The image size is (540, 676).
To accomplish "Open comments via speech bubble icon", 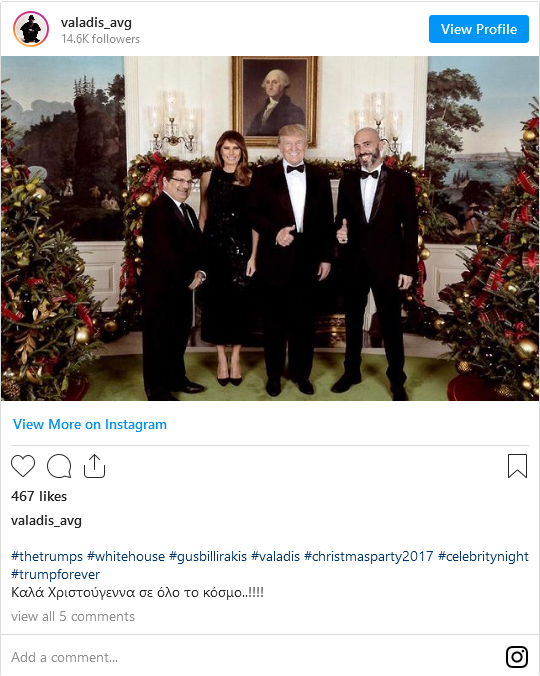I will point(59,466).
